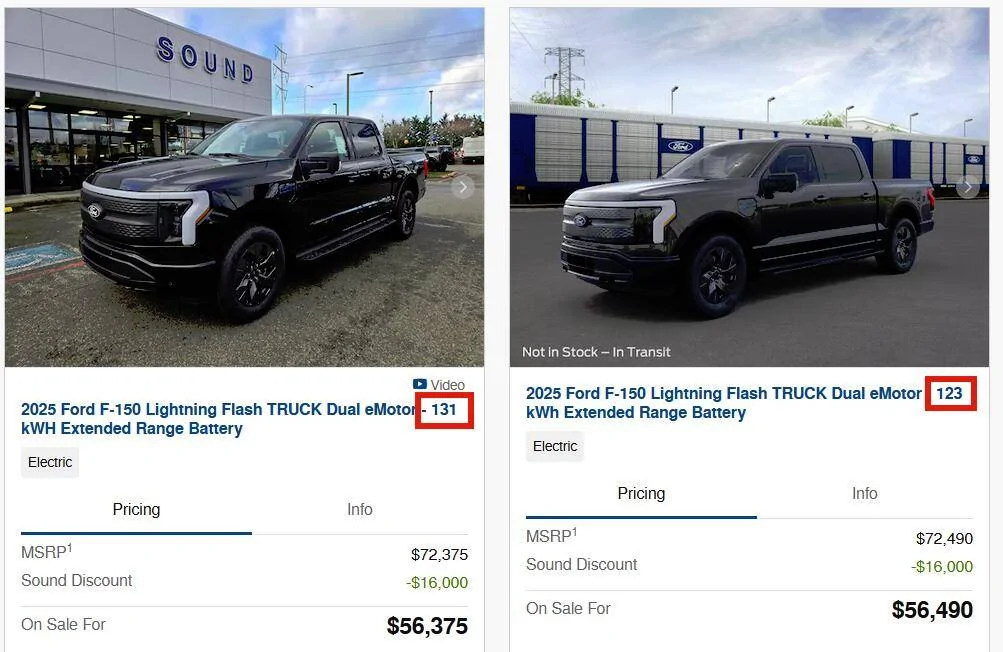Open the left 131 kWH Lightning Flash listing title

click(239, 418)
